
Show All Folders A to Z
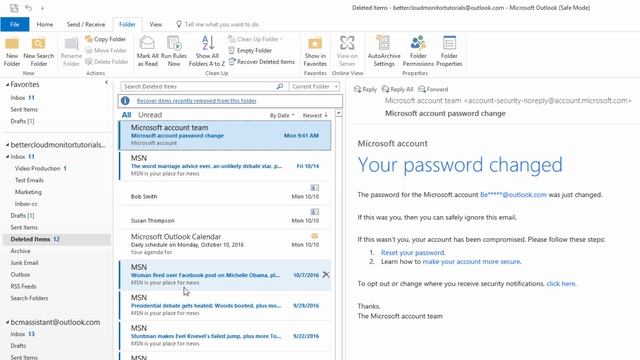click(x=207, y=52)
